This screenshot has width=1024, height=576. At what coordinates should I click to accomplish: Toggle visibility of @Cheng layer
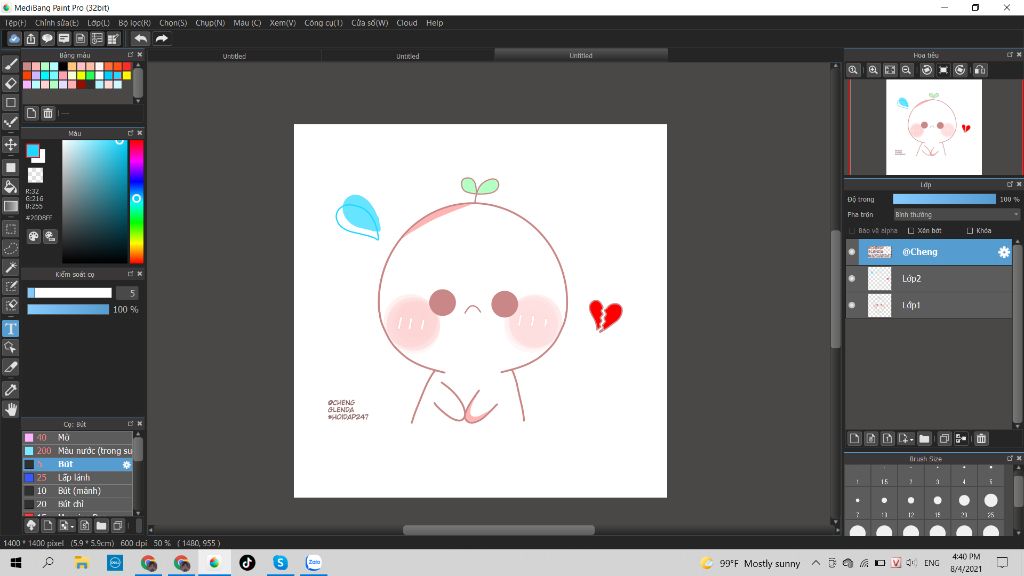click(x=852, y=252)
